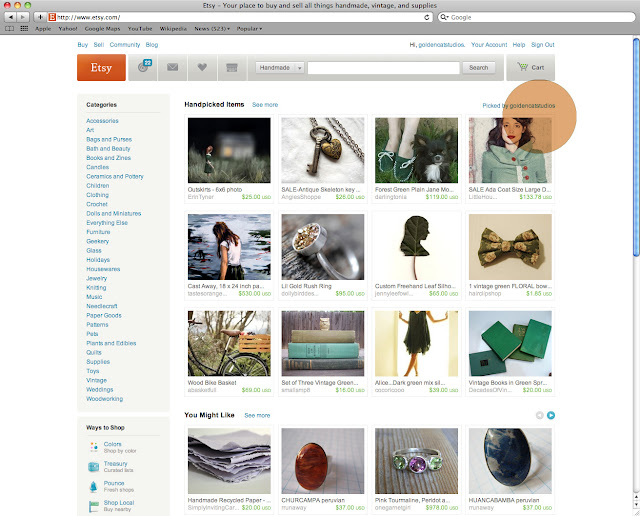Viewport: 640px width, 516px height.
Task: Open the Popular bookmarks dropdown
Action: click(249, 29)
